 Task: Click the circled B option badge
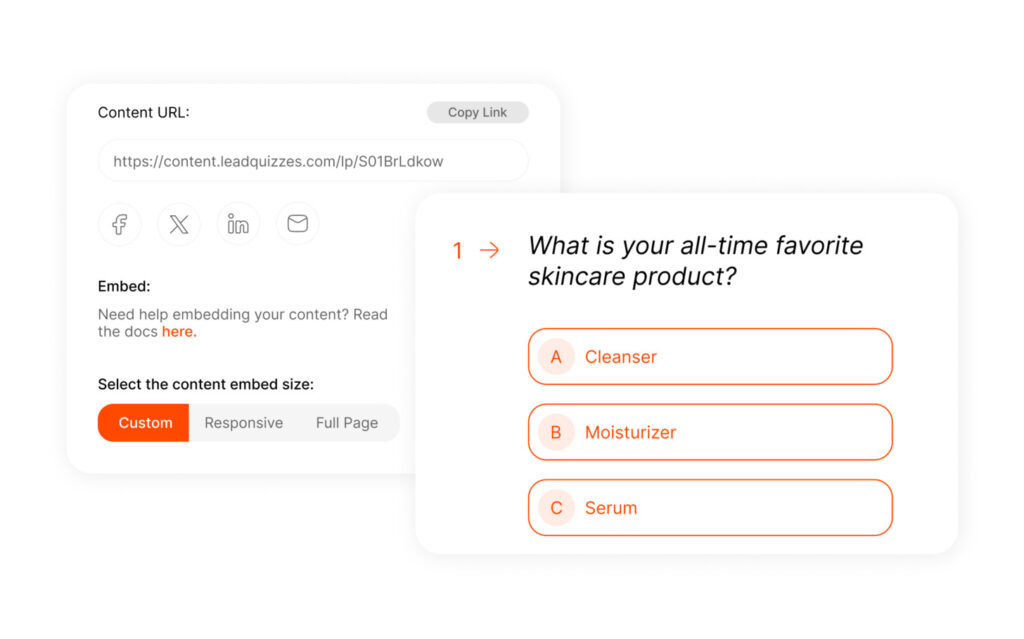pos(555,432)
